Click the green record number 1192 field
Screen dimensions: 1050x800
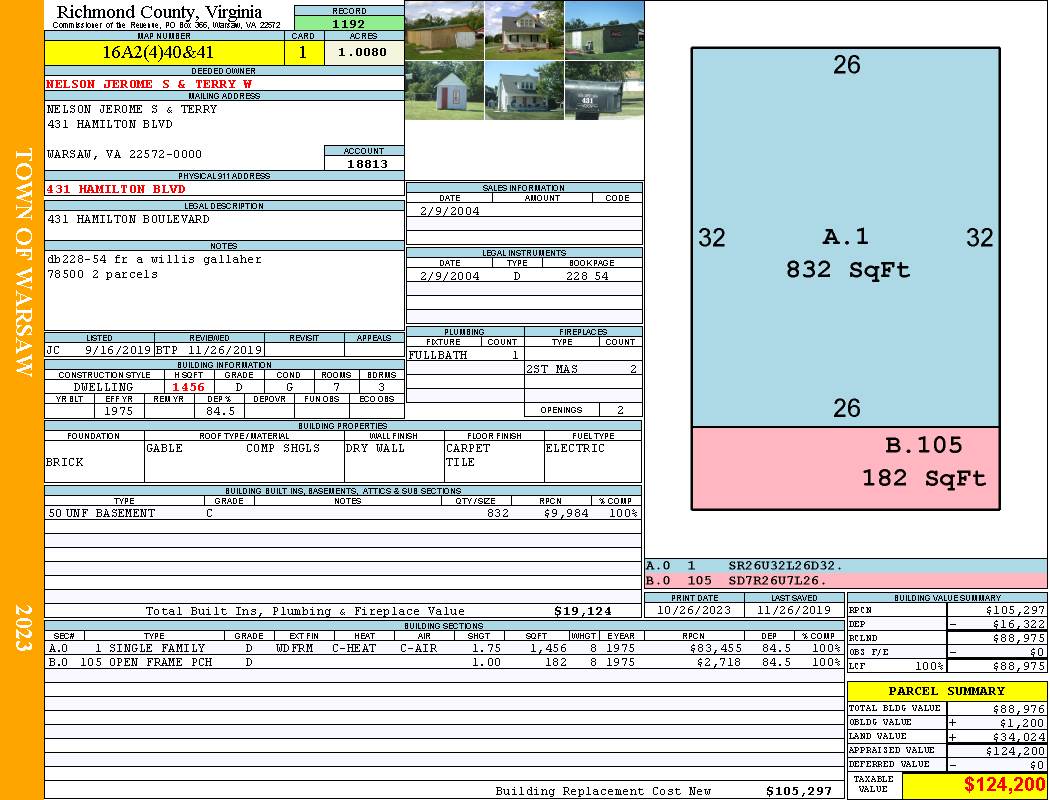(348, 23)
